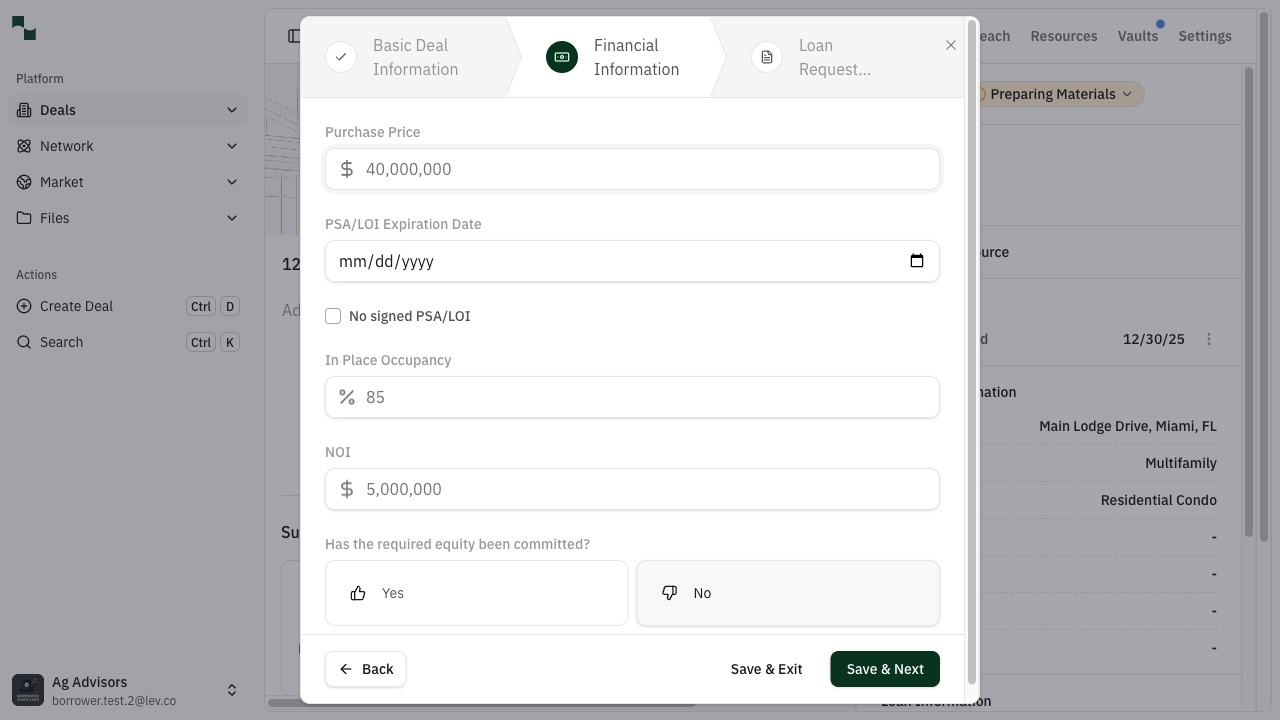Screen dimensions: 1280x720
Task: Click the Create Deal plus icon
Action: pos(24,306)
